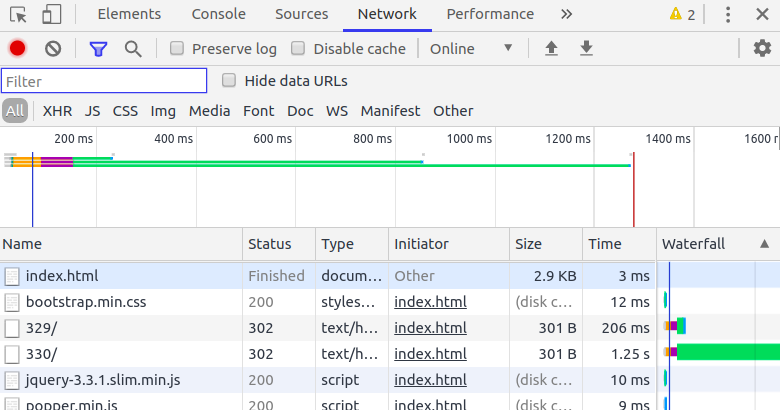Viewport: 780px width, 410px height.
Task: Filter requests by WS
Action: click(x=337, y=111)
